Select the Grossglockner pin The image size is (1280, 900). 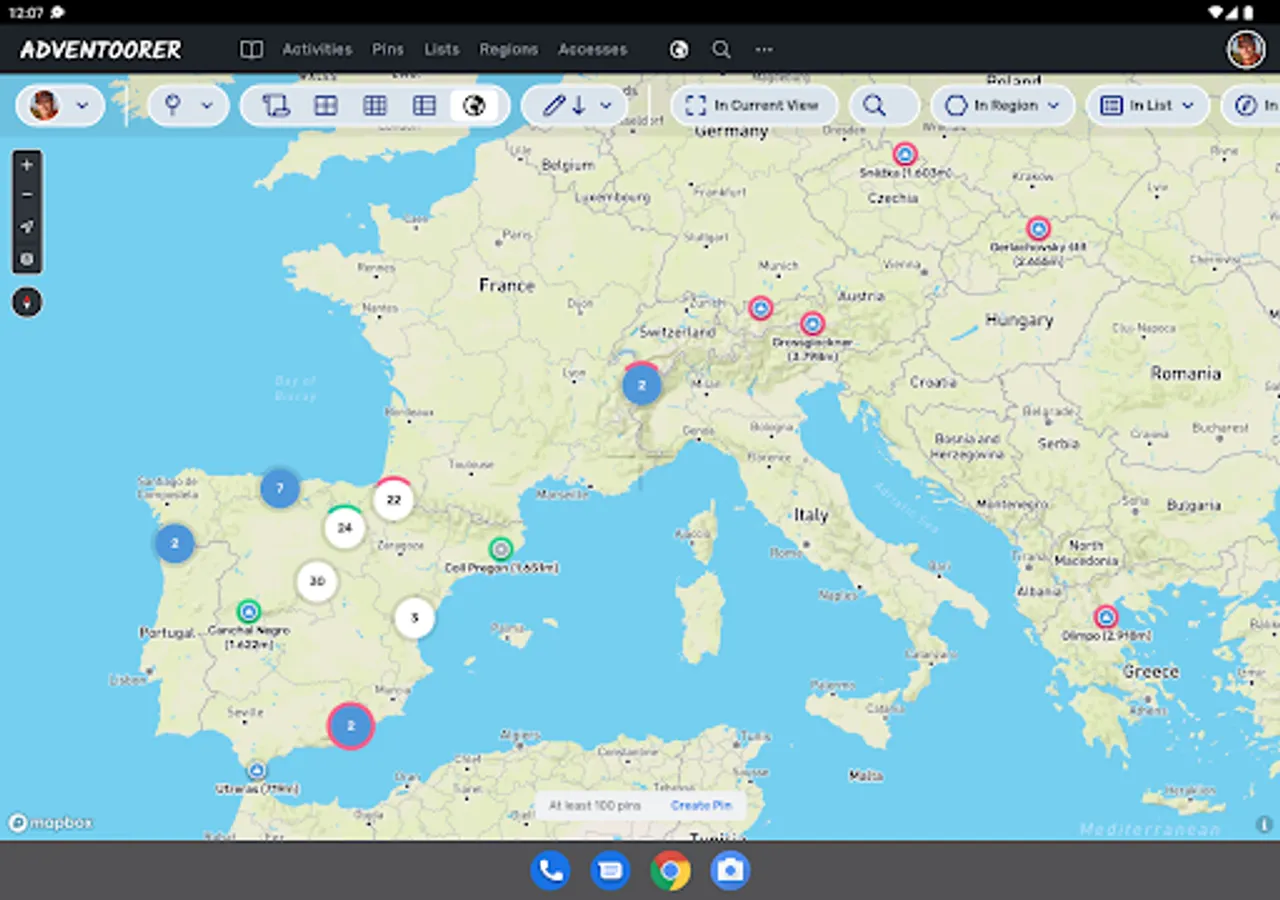click(812, 323)
